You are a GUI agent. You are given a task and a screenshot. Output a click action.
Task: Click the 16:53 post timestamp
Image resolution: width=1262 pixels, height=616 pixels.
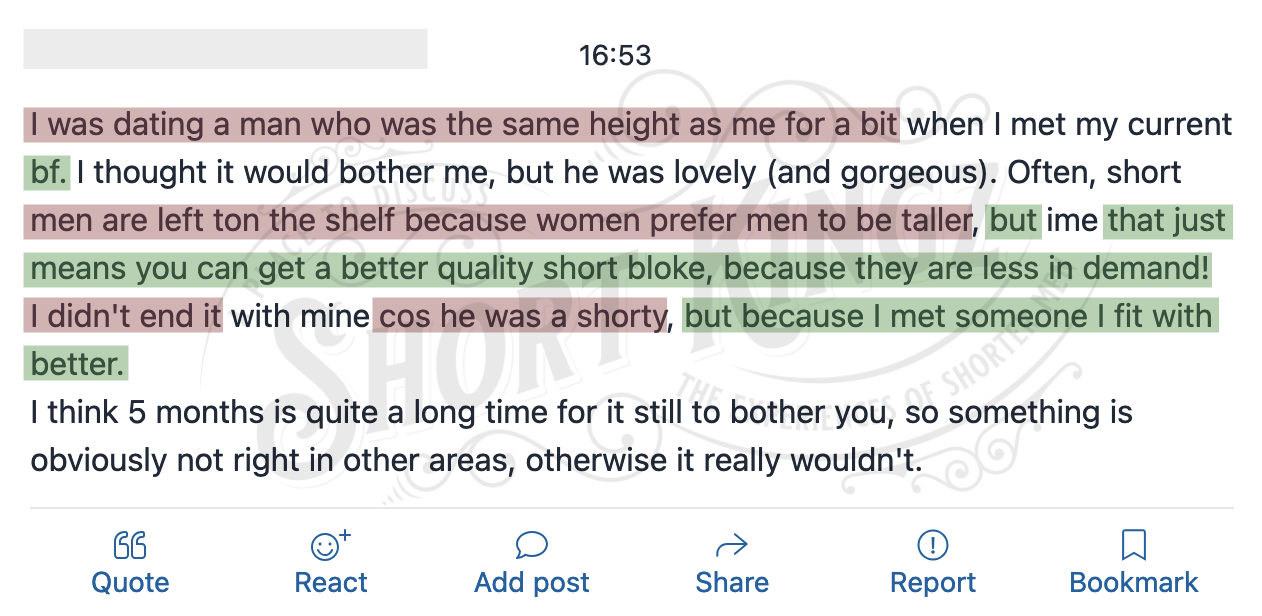tap(615, 55)
